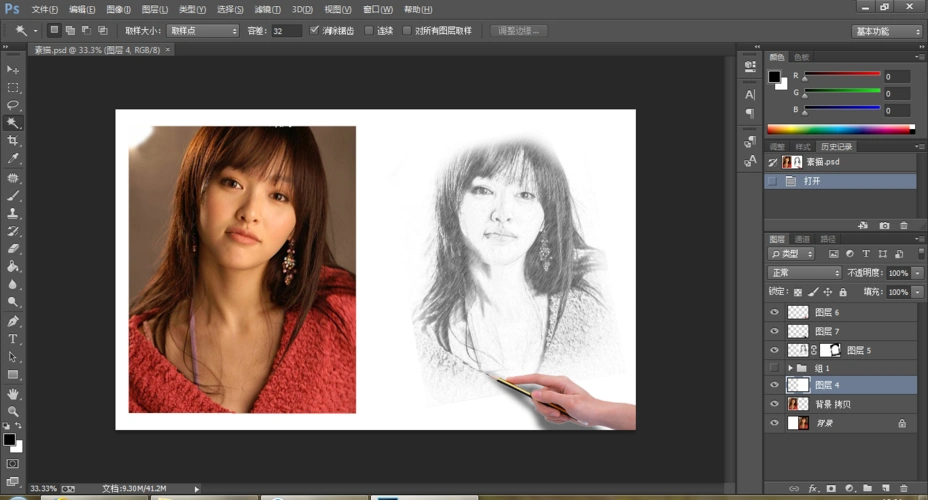
Task: Switch to the 路径 paths tab
Action: (x=828, y=239)
